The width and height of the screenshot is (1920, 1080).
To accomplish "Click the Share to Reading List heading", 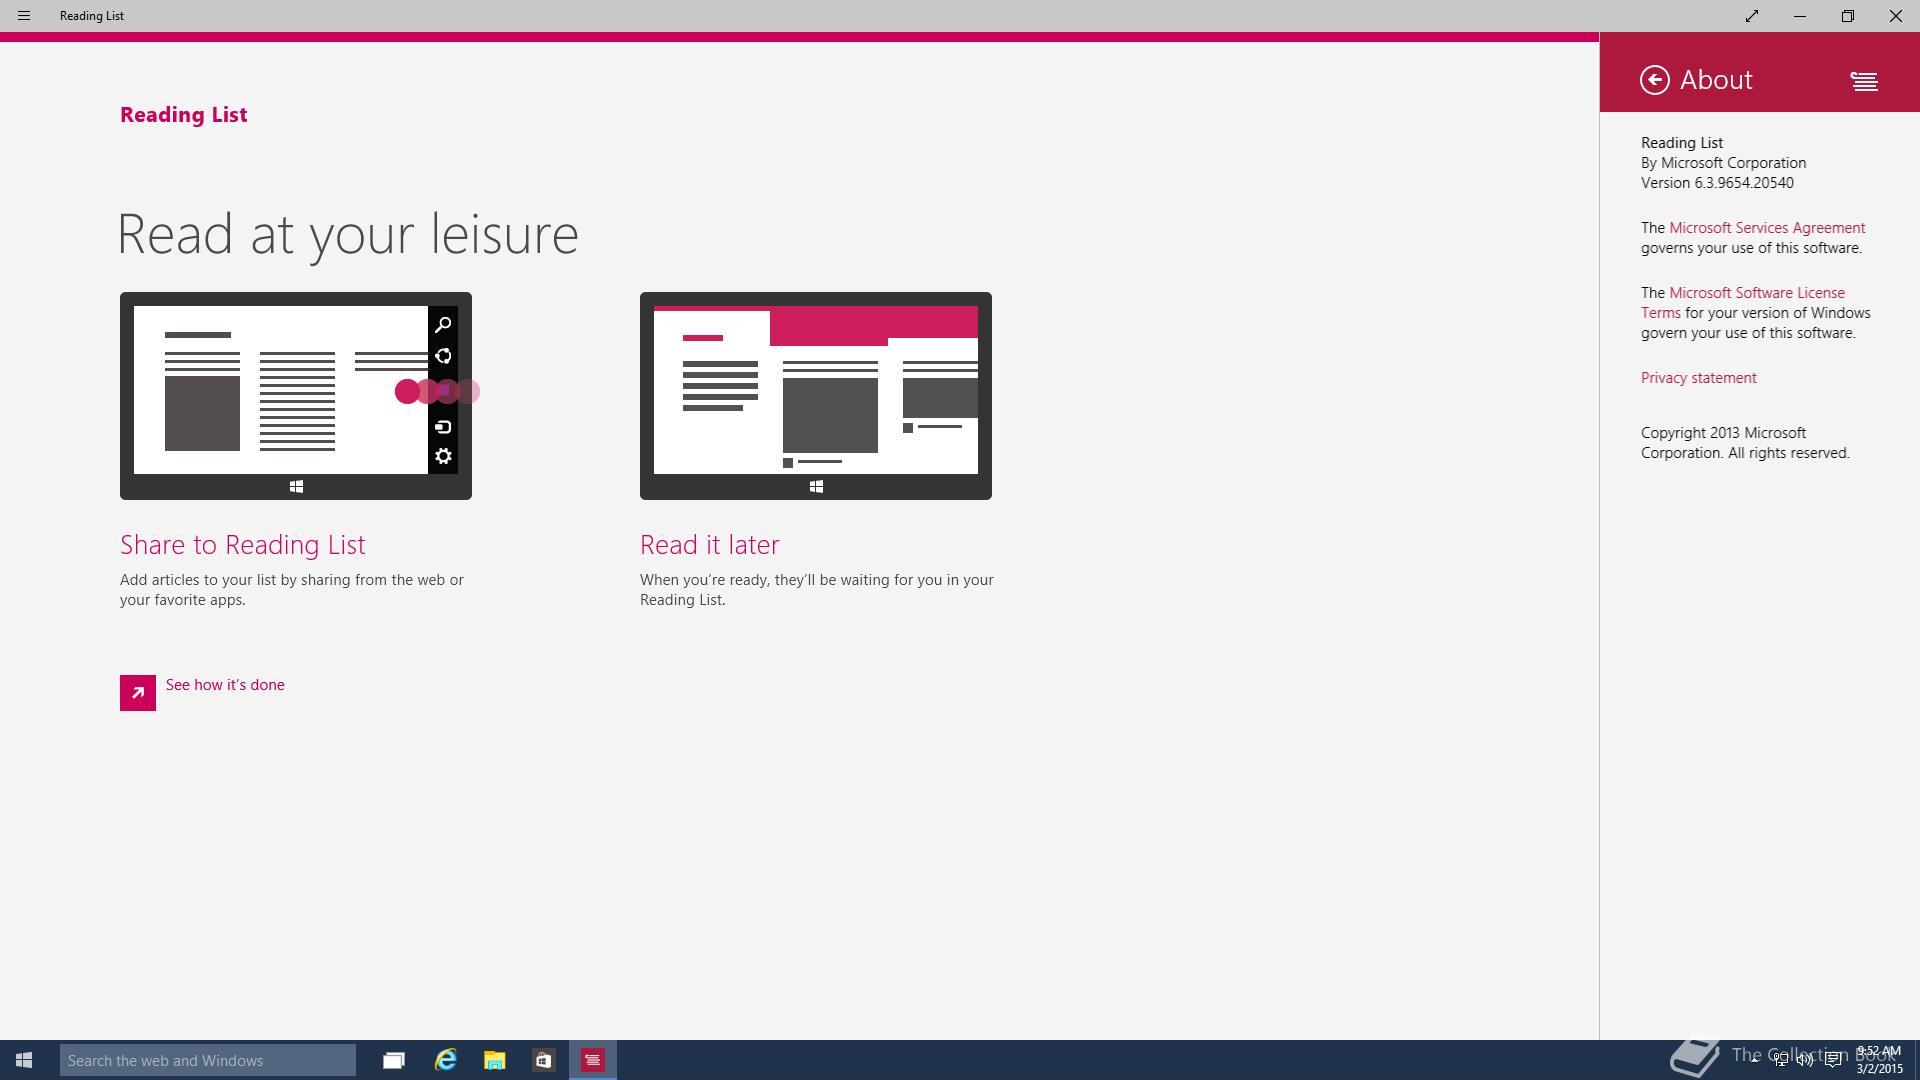I will click(x=243, y=545).
